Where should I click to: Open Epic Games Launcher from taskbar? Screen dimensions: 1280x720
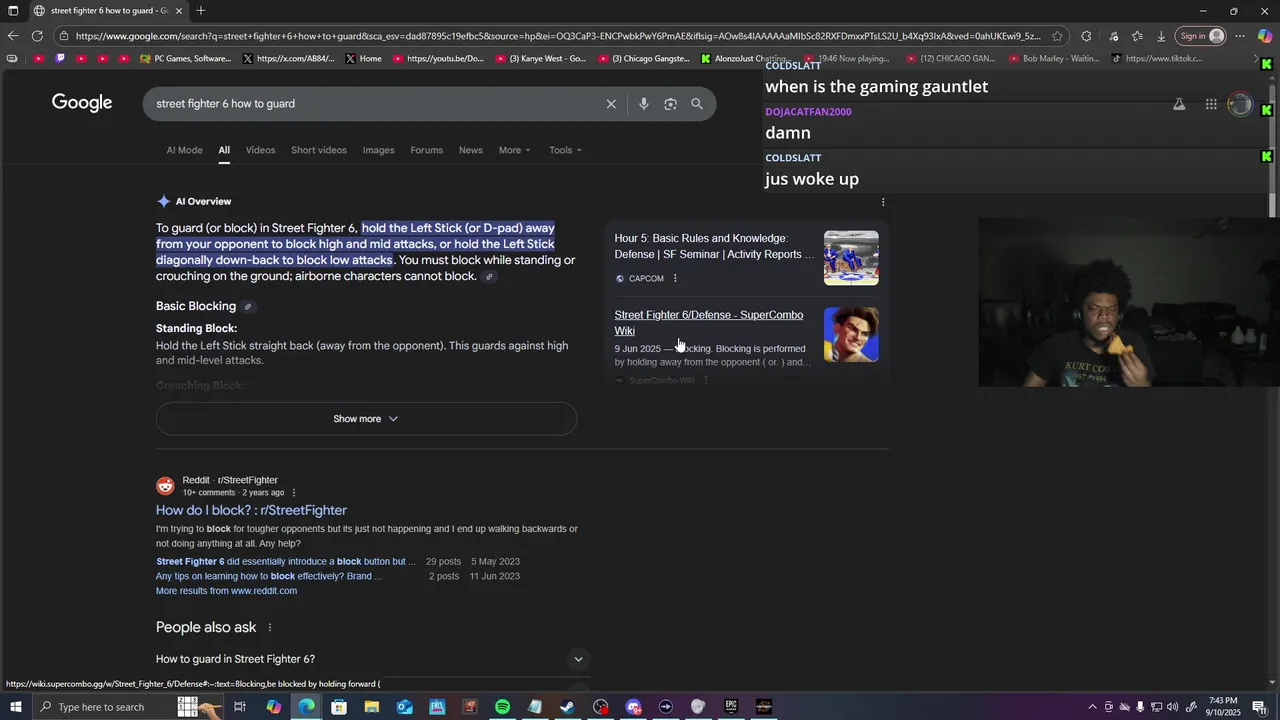coord(731,707)
